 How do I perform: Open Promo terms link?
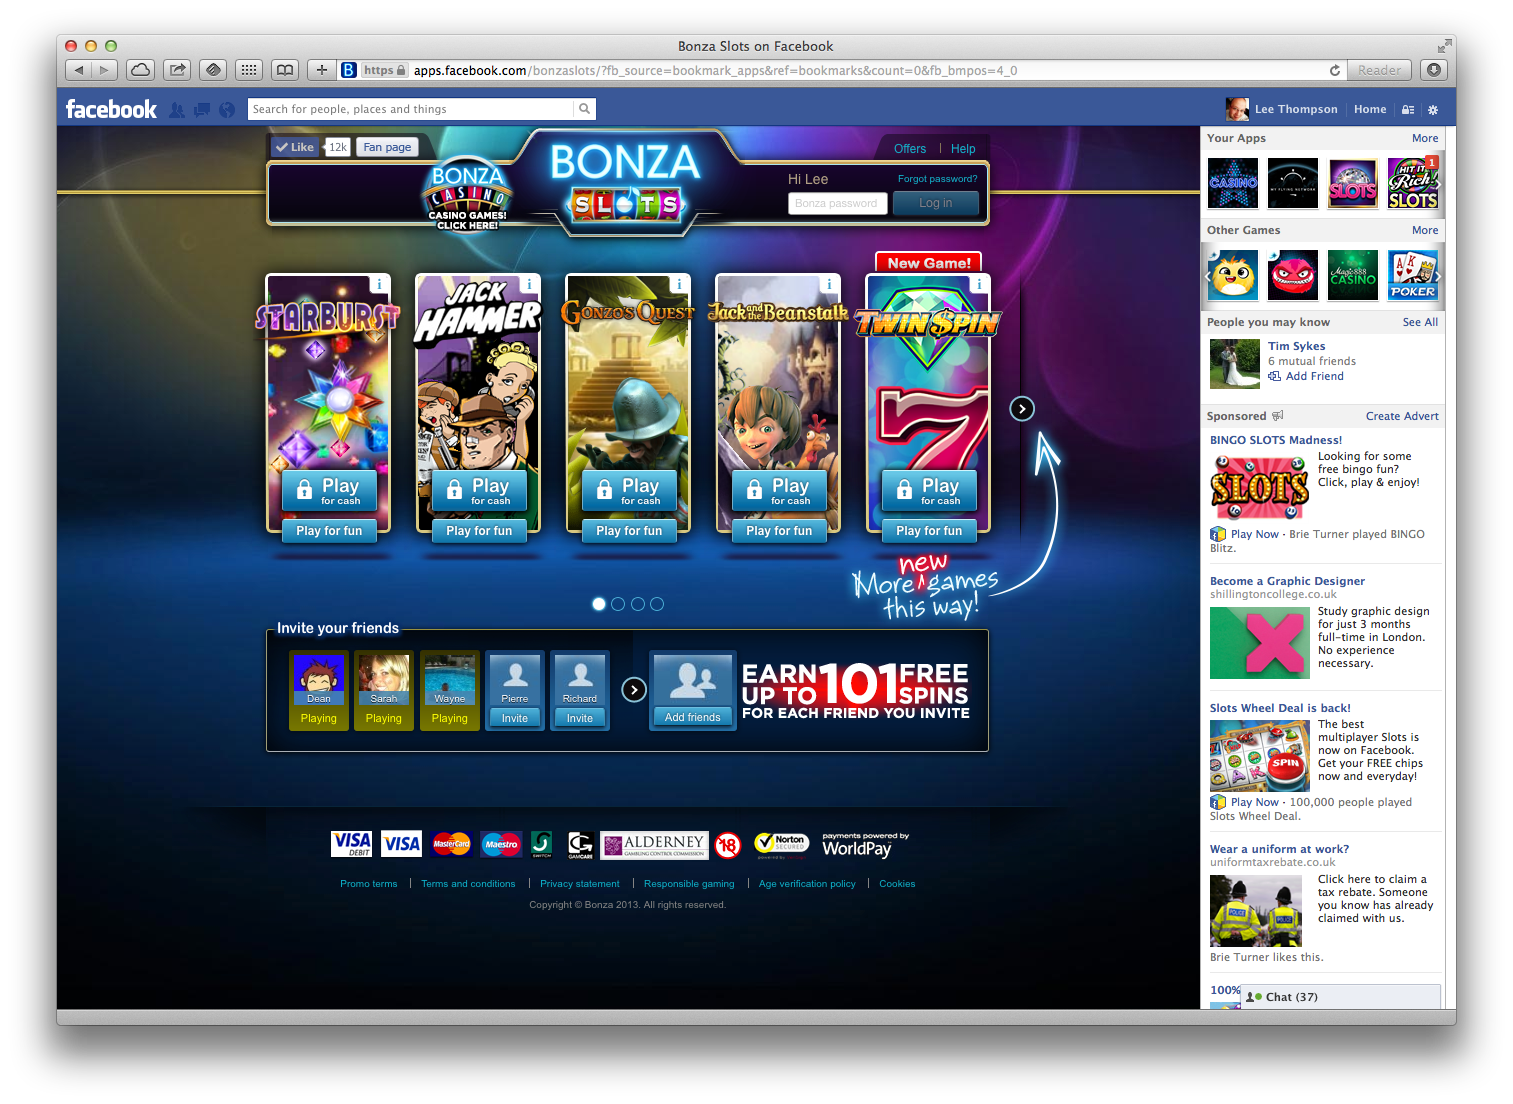369,884
